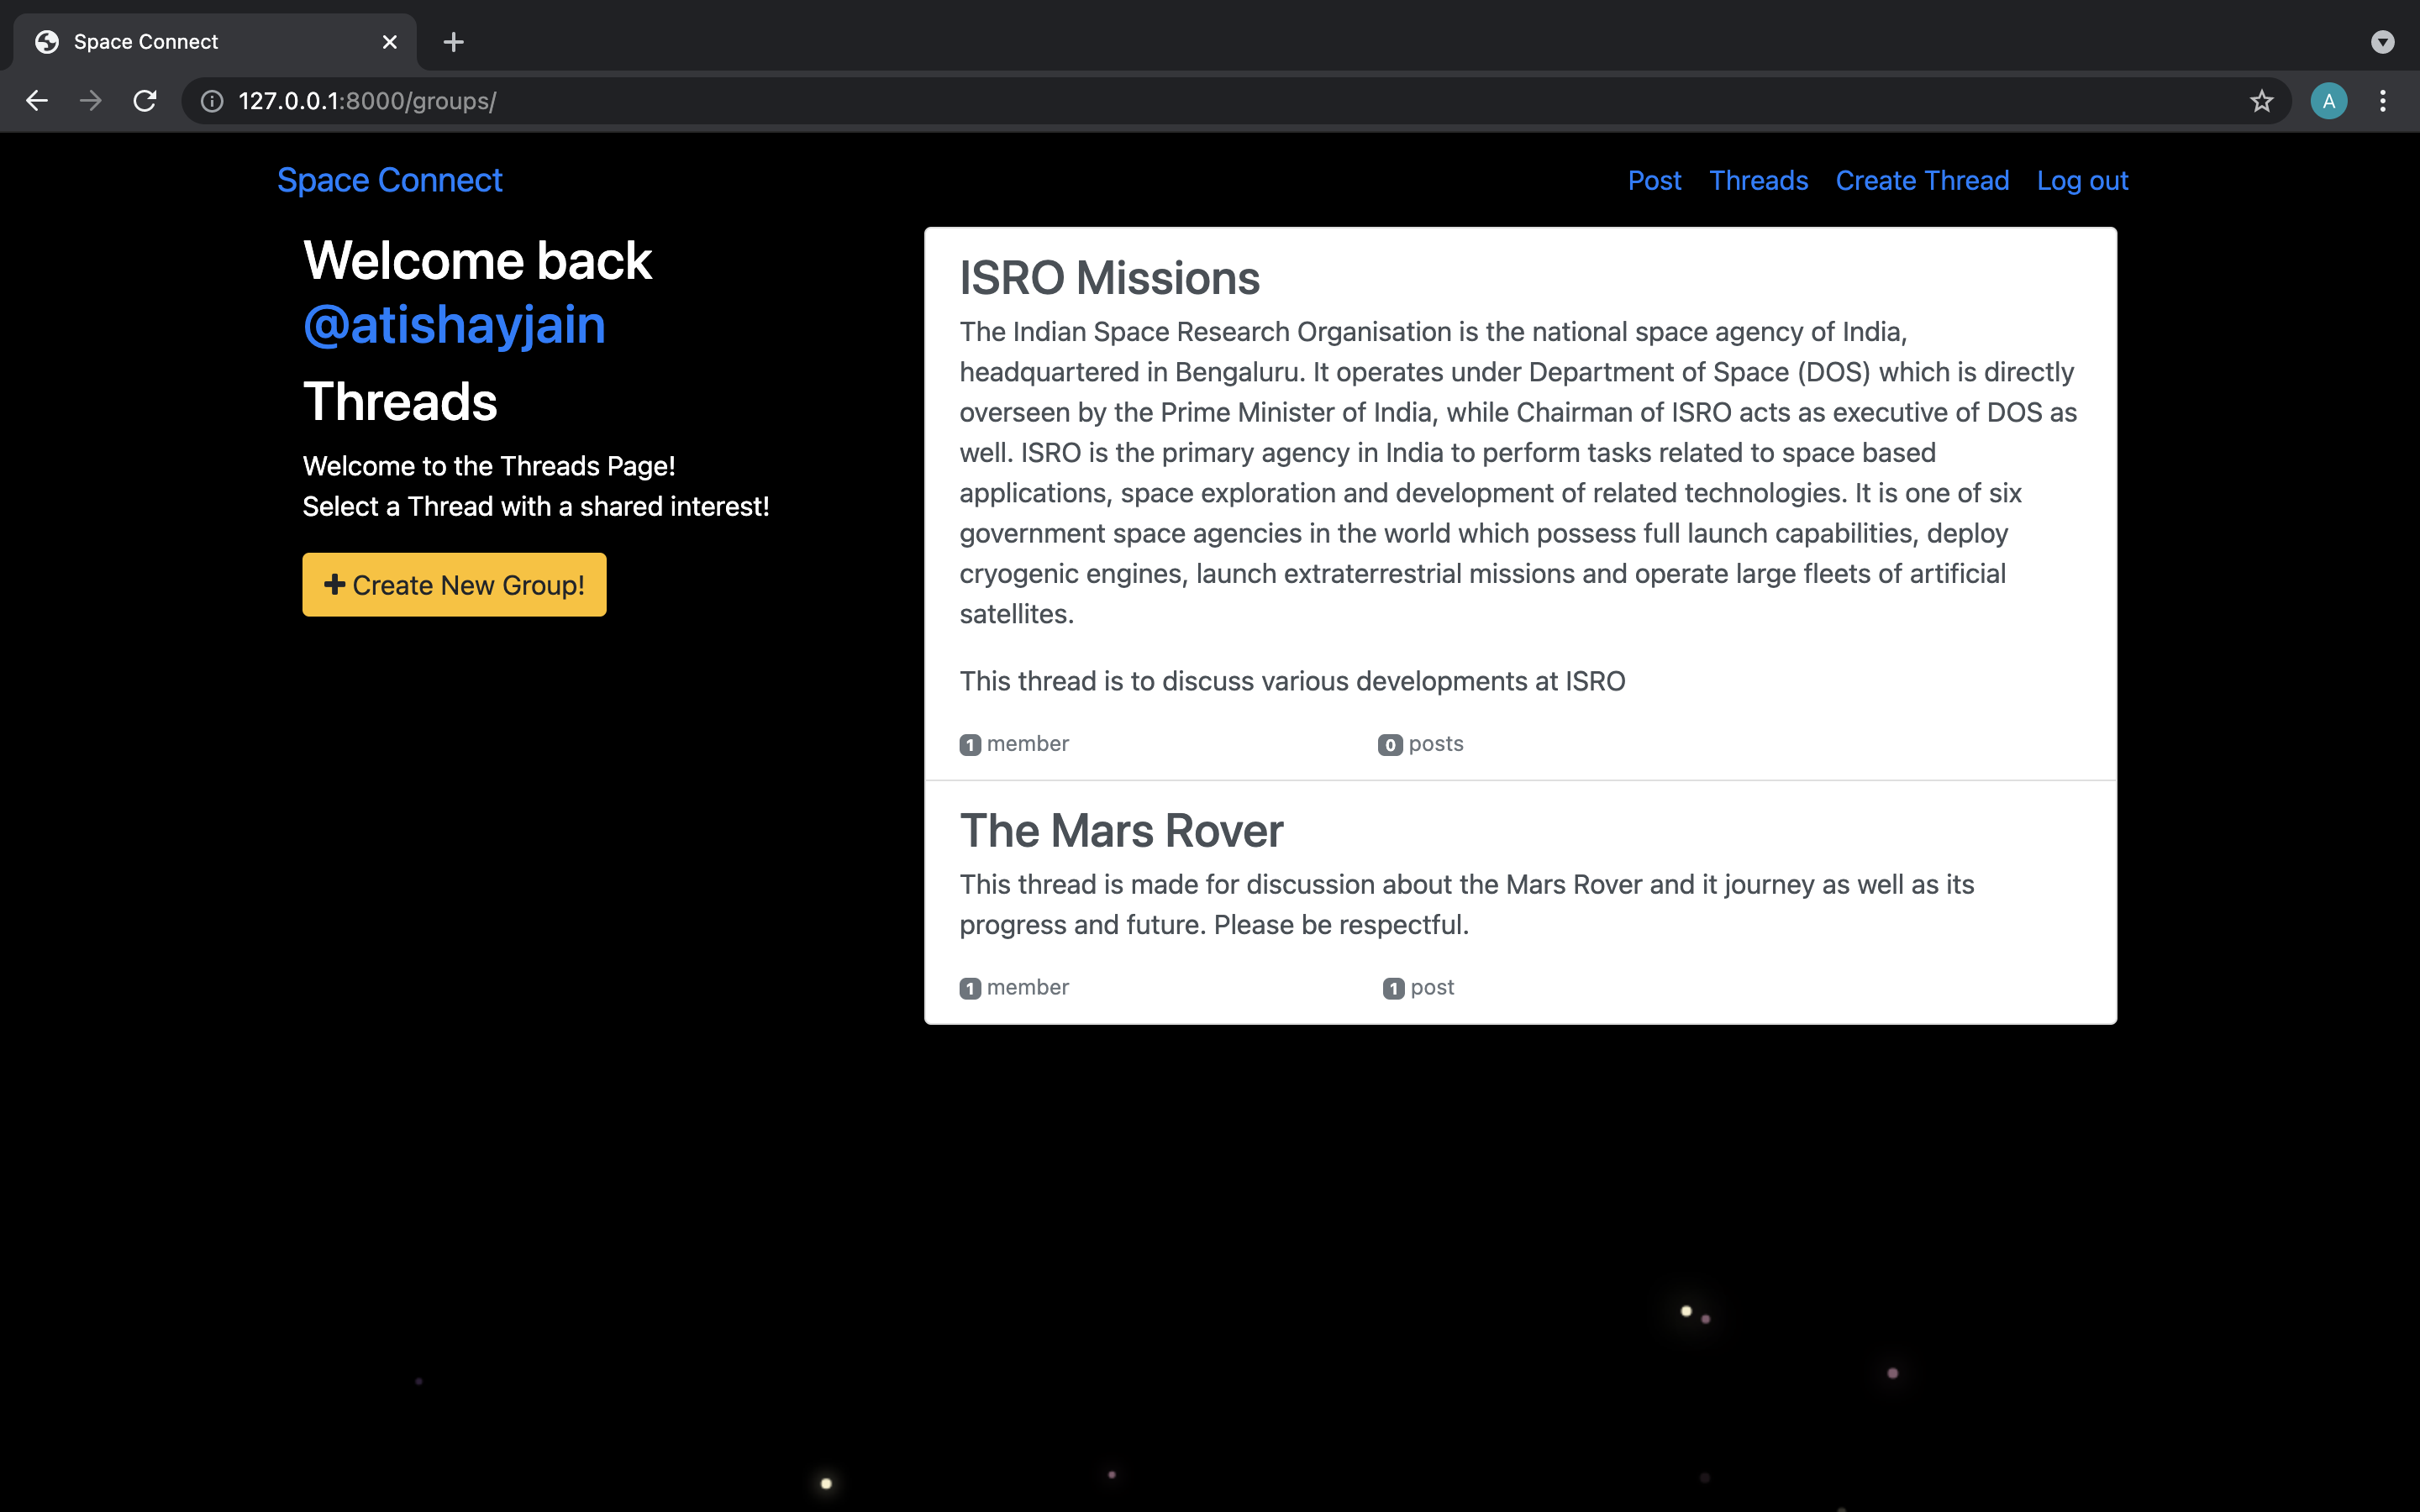2420x1512 pixels.
Task: Open the Chrome three-dot menu
Action: pos(2383,101)
